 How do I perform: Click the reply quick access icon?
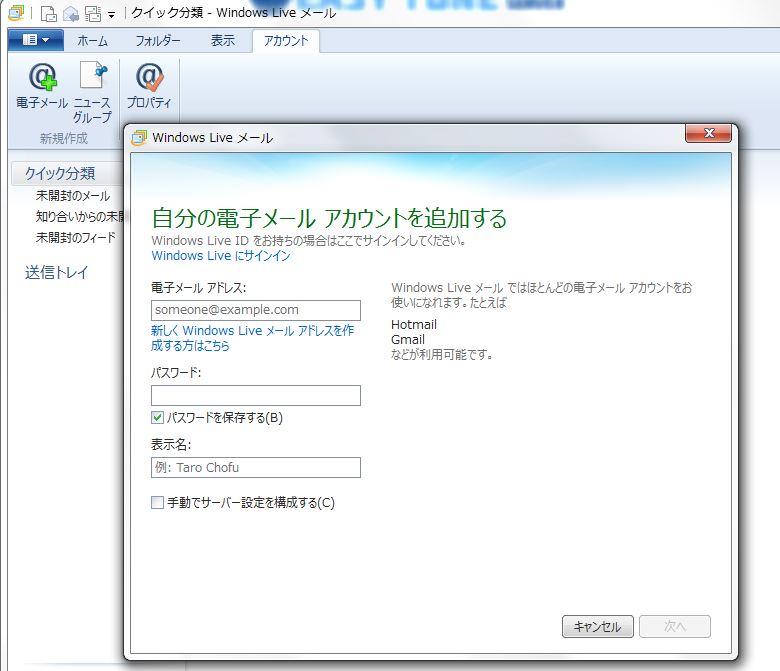70,13
